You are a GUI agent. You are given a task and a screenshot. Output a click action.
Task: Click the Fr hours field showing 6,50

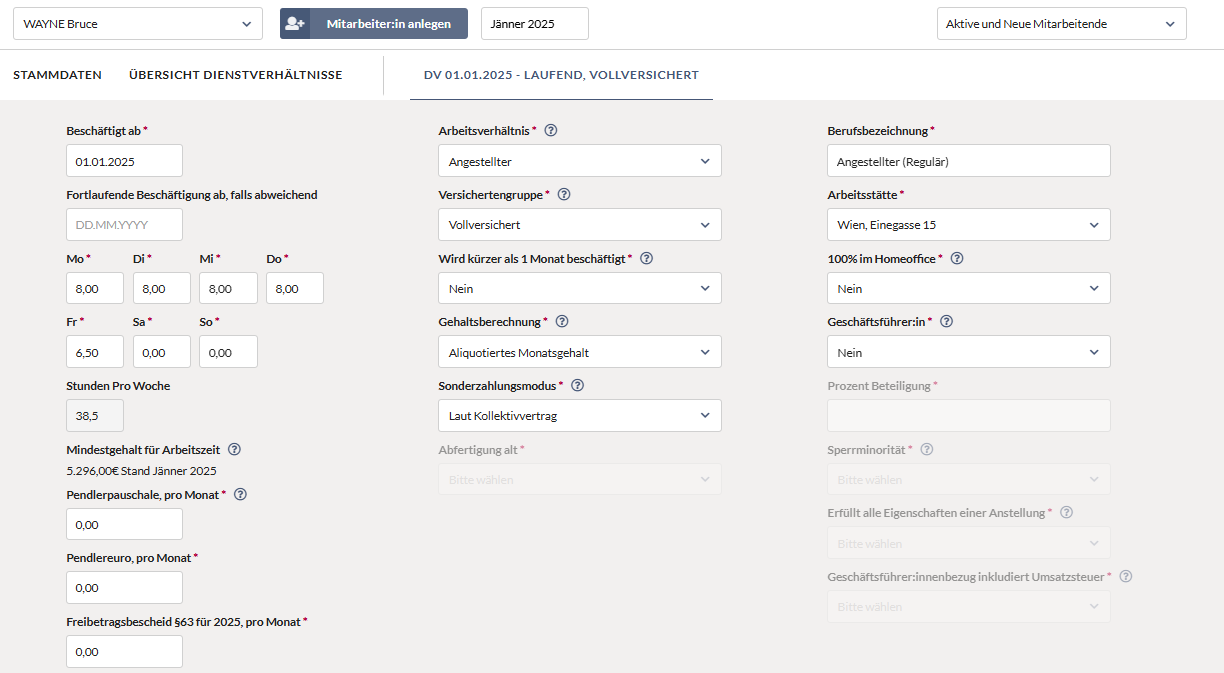point(95,352)
